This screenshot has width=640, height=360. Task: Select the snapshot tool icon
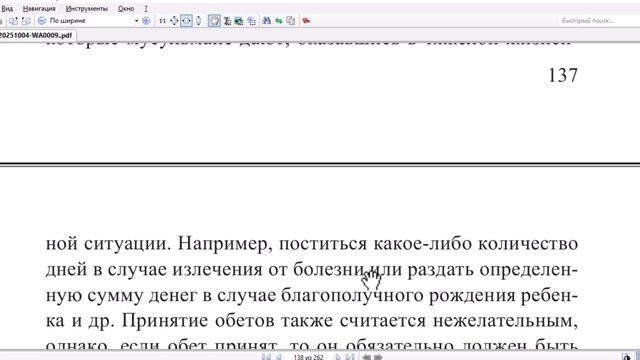click(251, 21)
